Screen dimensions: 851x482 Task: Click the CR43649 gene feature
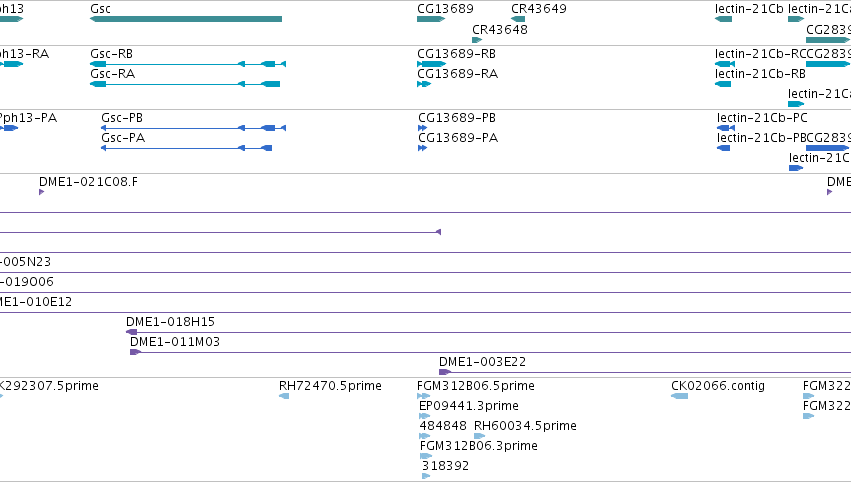tap(518, 19)
